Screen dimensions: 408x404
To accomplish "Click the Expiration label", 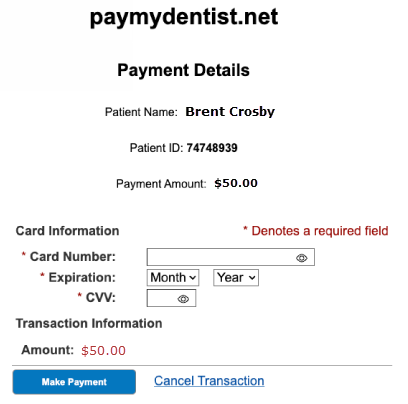I will click(x=82, y=277).
